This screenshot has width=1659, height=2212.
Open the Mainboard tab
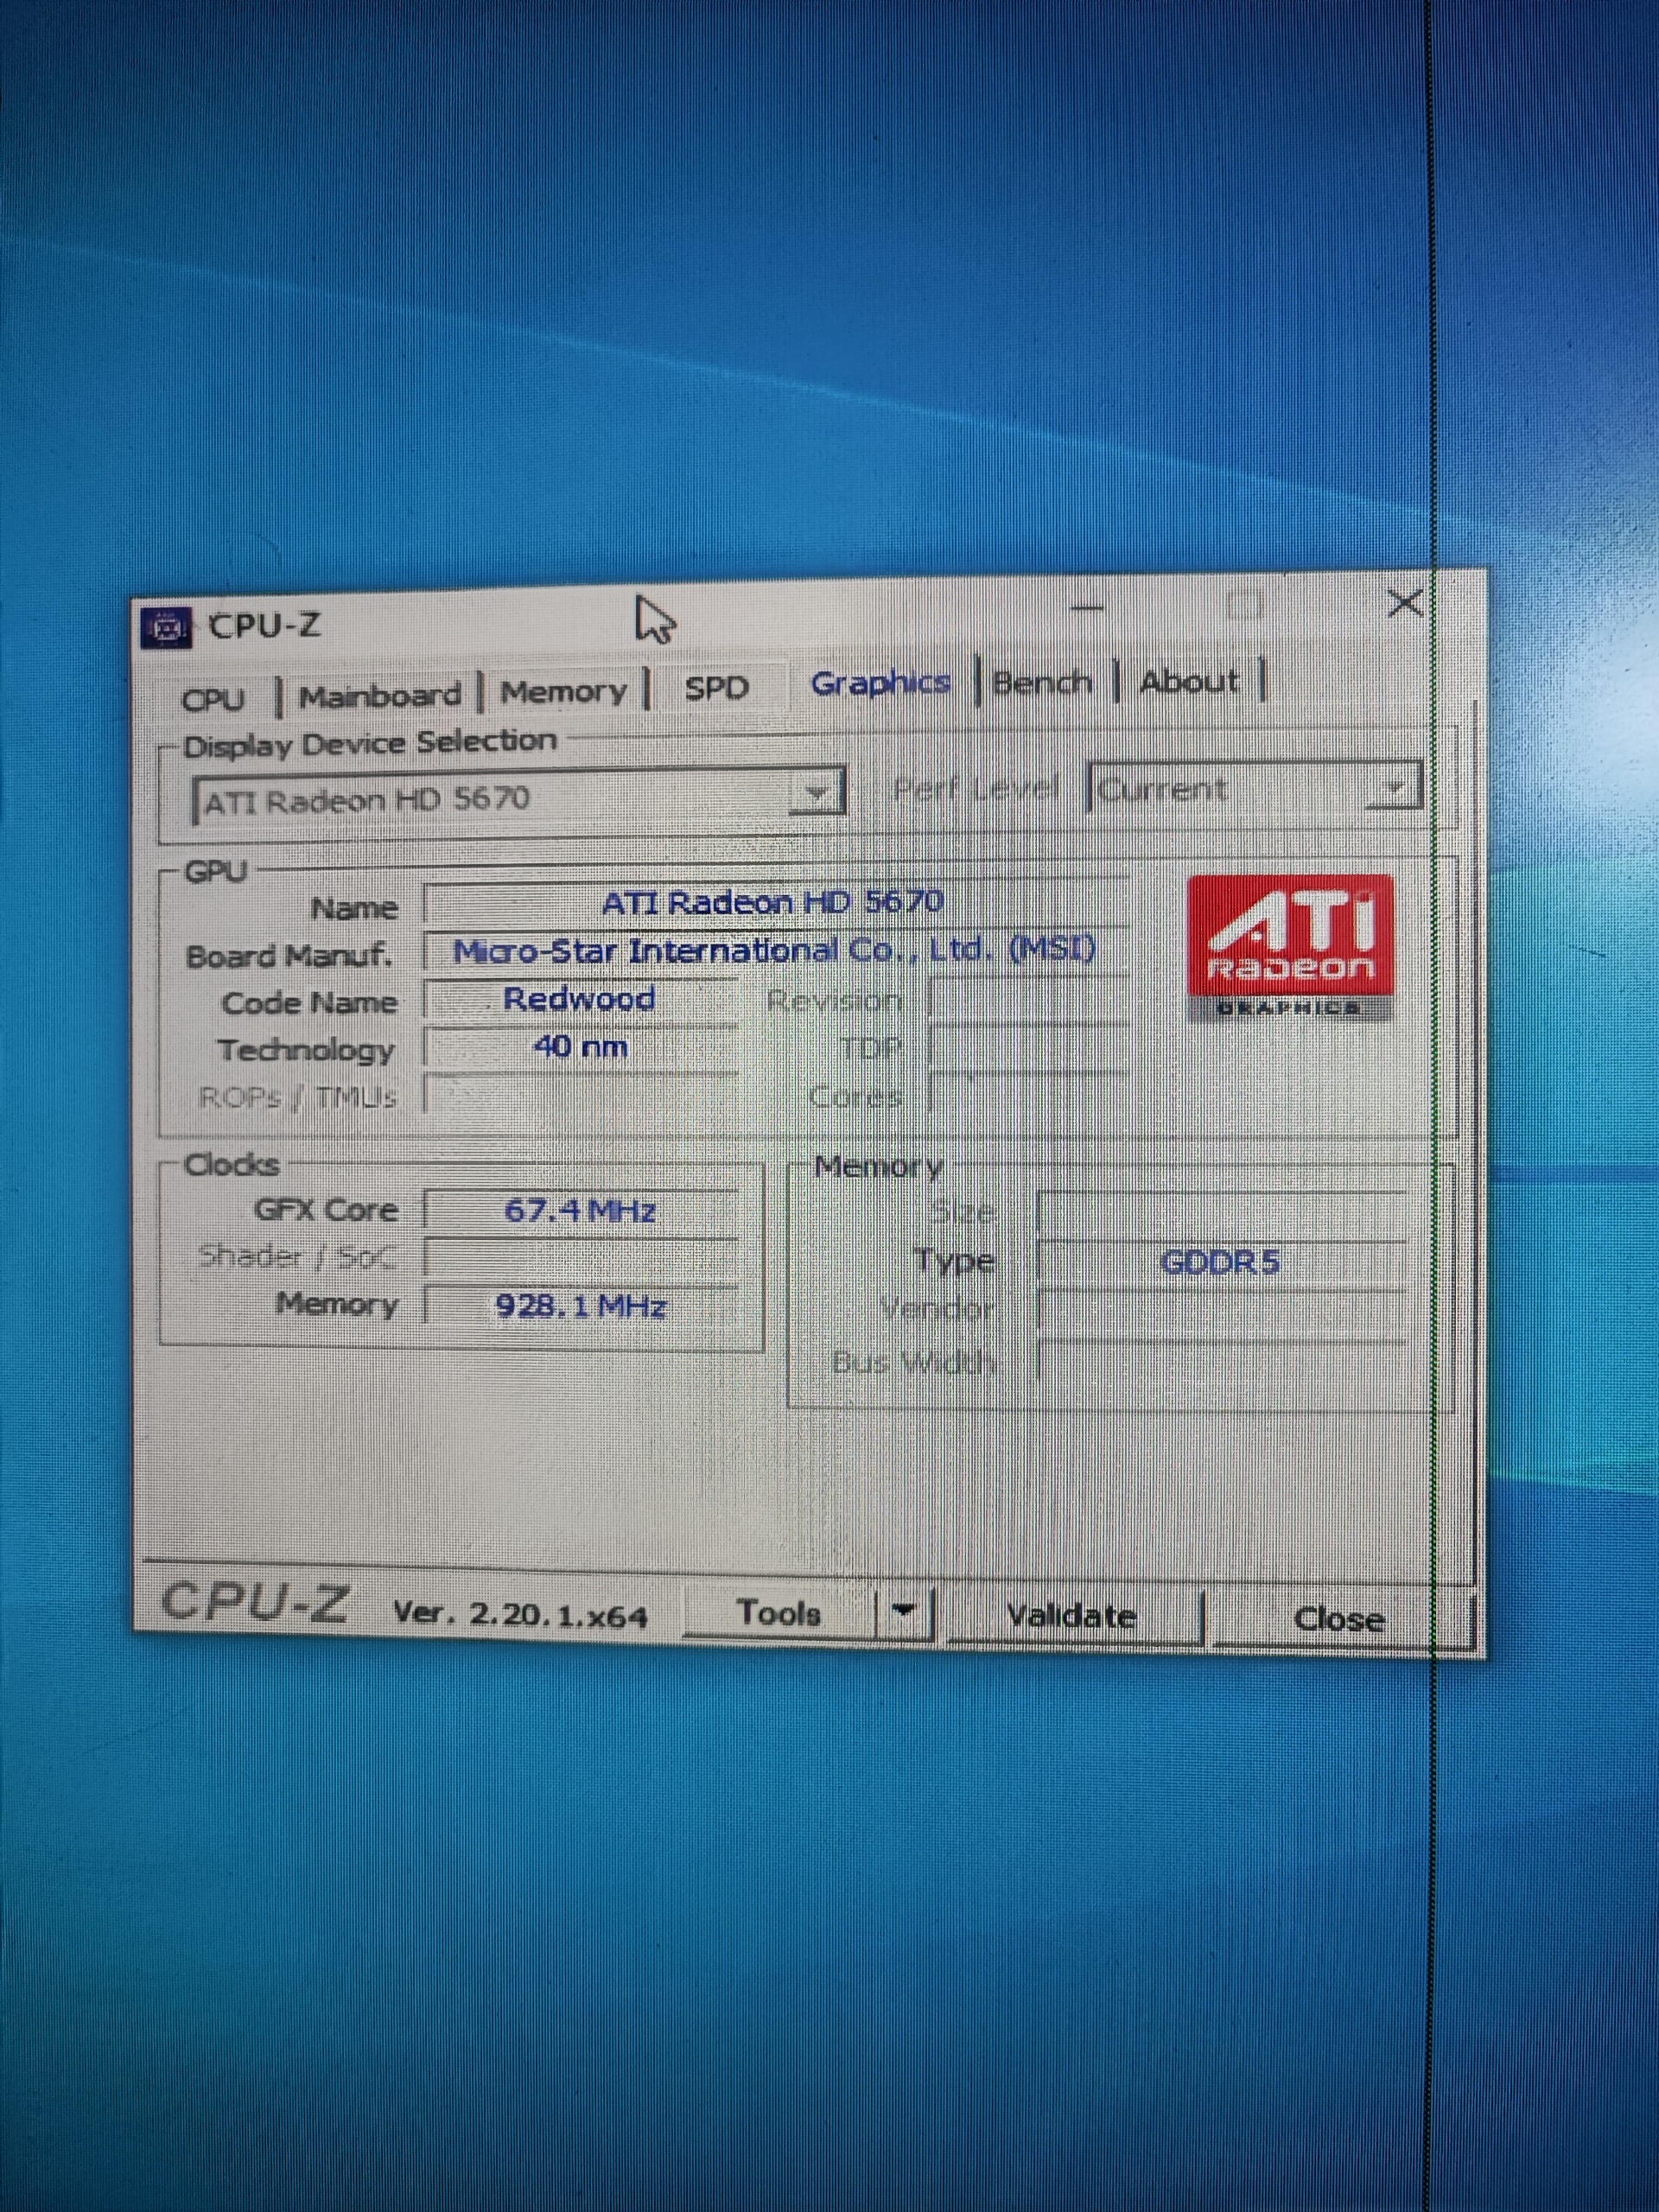coord(380,695)
